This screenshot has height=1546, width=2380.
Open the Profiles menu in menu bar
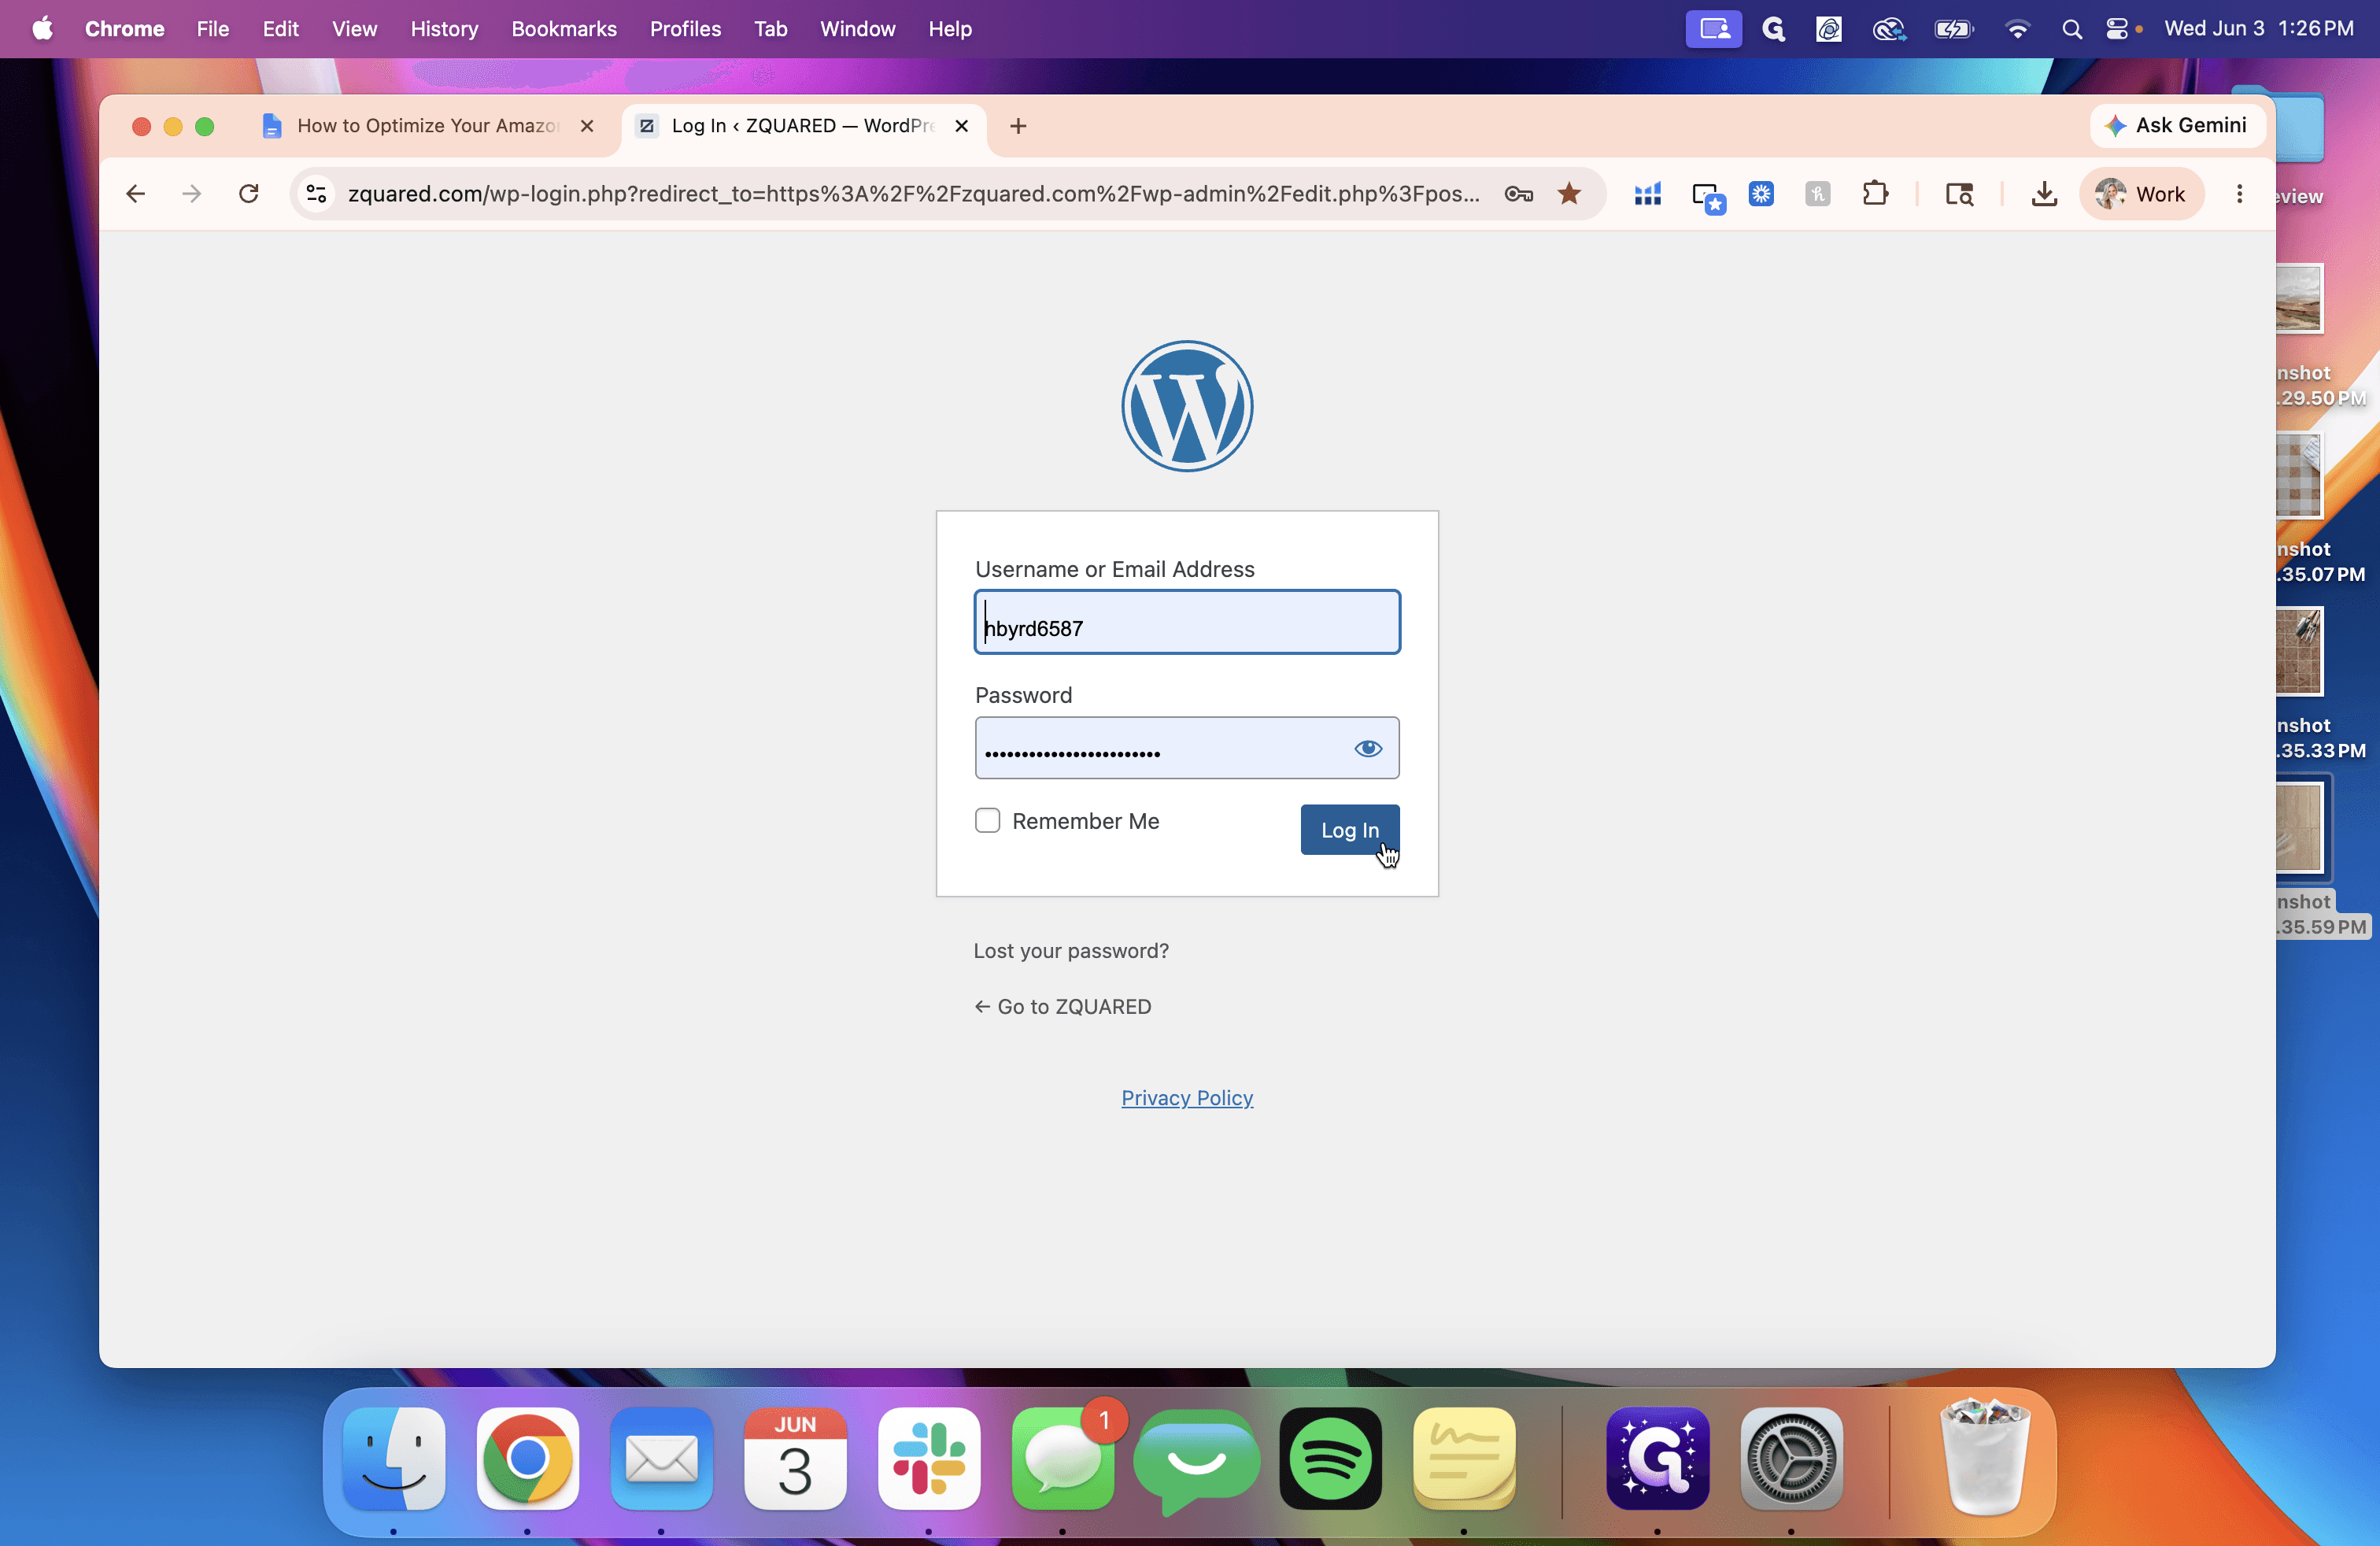(x=685, y=29)
